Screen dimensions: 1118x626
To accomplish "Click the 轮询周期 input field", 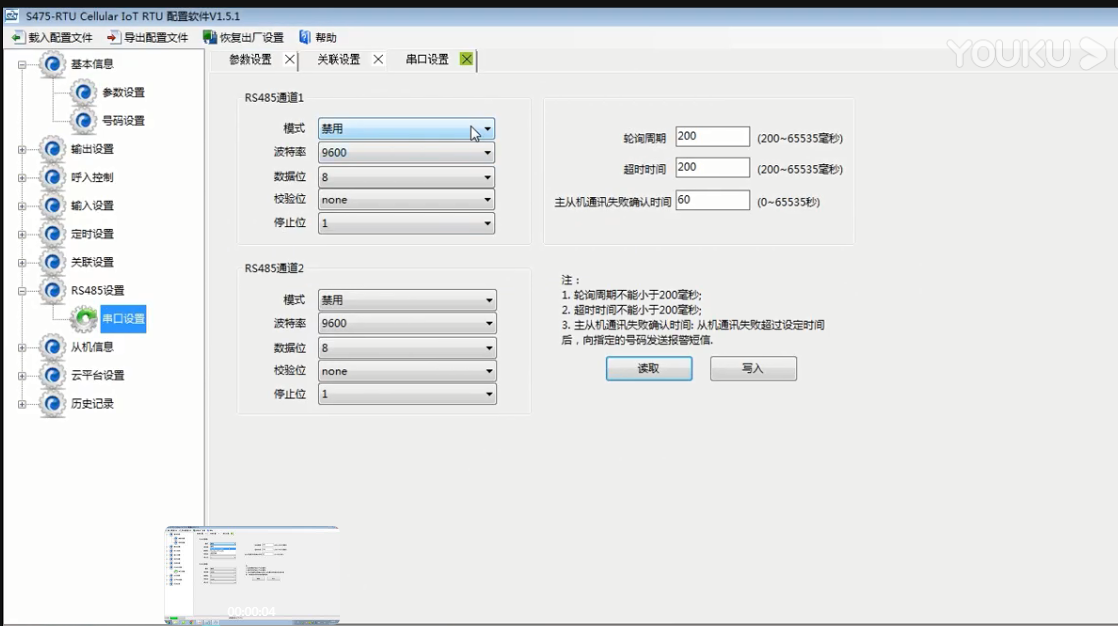I will (x=712, y=137).
